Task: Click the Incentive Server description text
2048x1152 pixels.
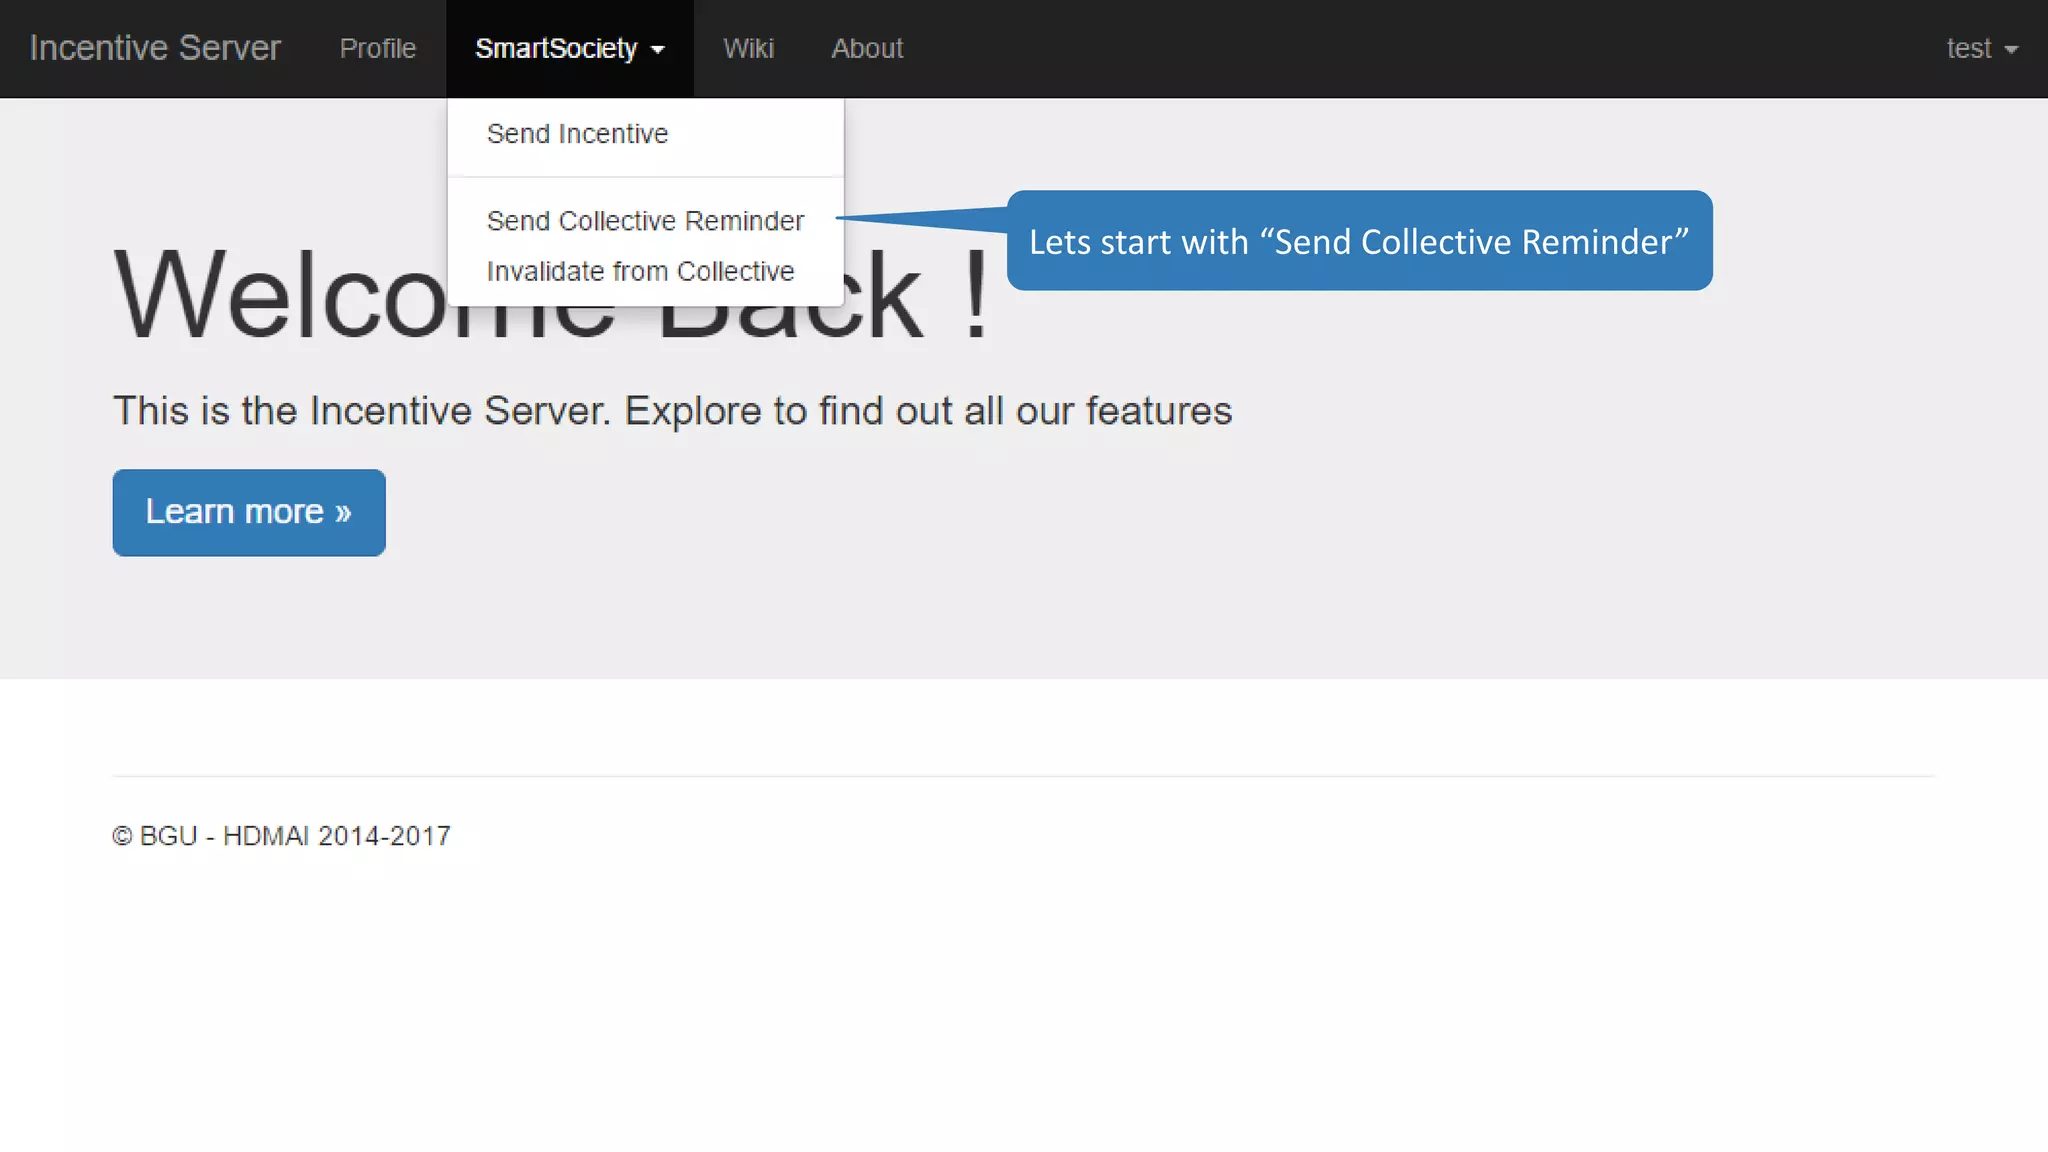Action: [672, 411]
